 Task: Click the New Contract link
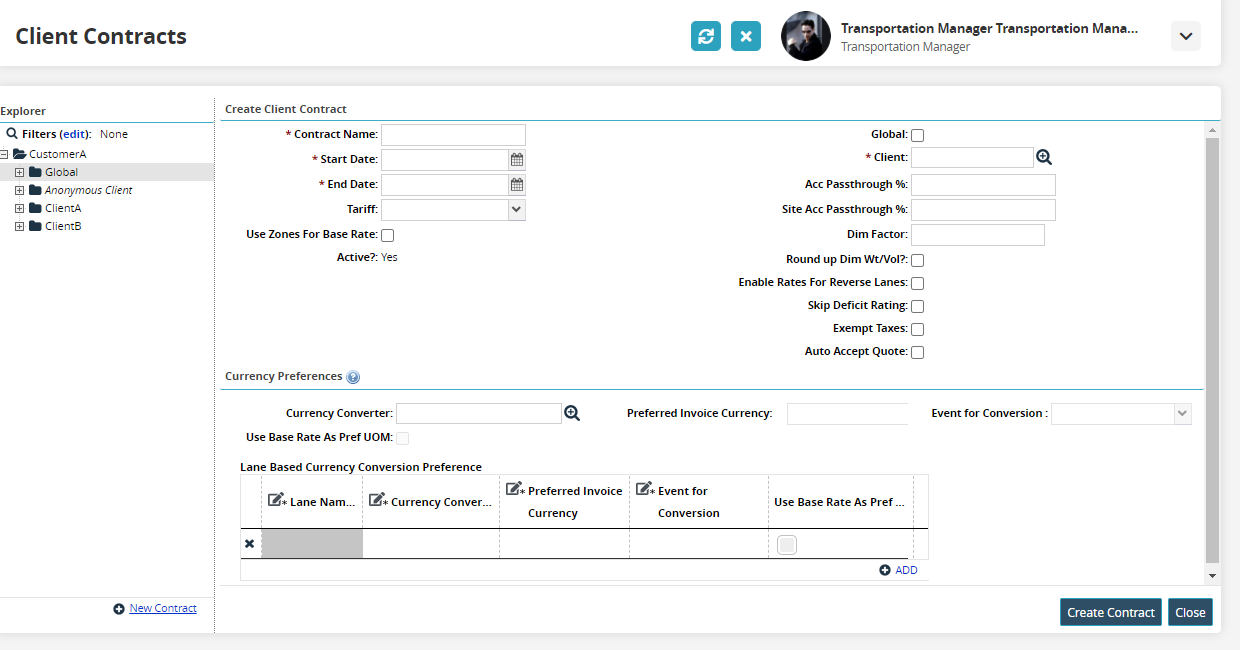pos(163,608)
